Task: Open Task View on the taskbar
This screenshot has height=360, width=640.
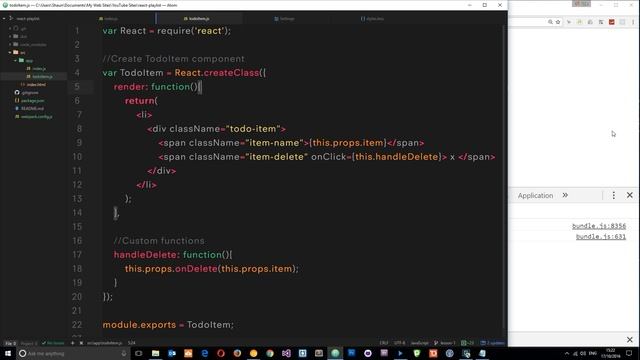Action: point(139,353)
